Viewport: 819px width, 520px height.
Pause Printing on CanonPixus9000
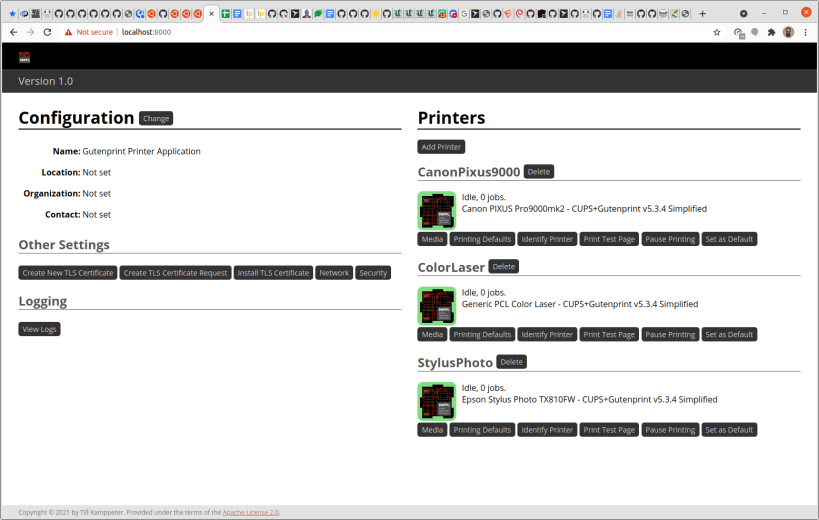click(670, 239)
